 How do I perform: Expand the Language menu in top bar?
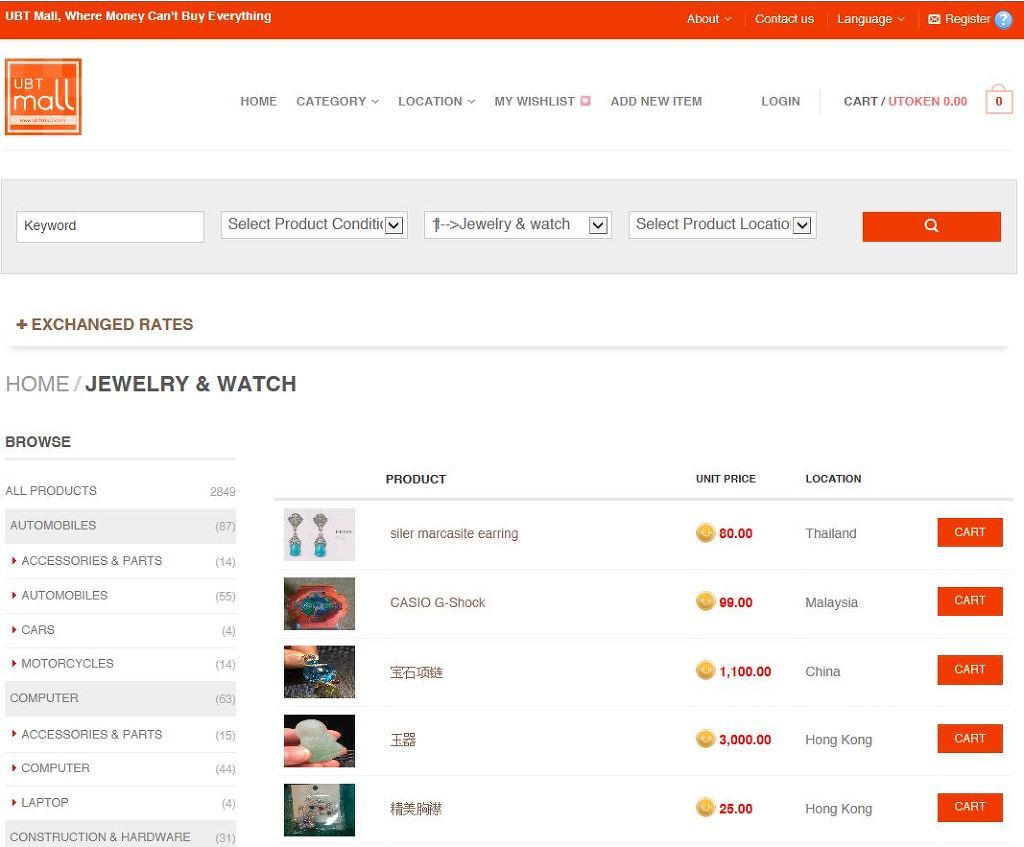tap(870, 19)
